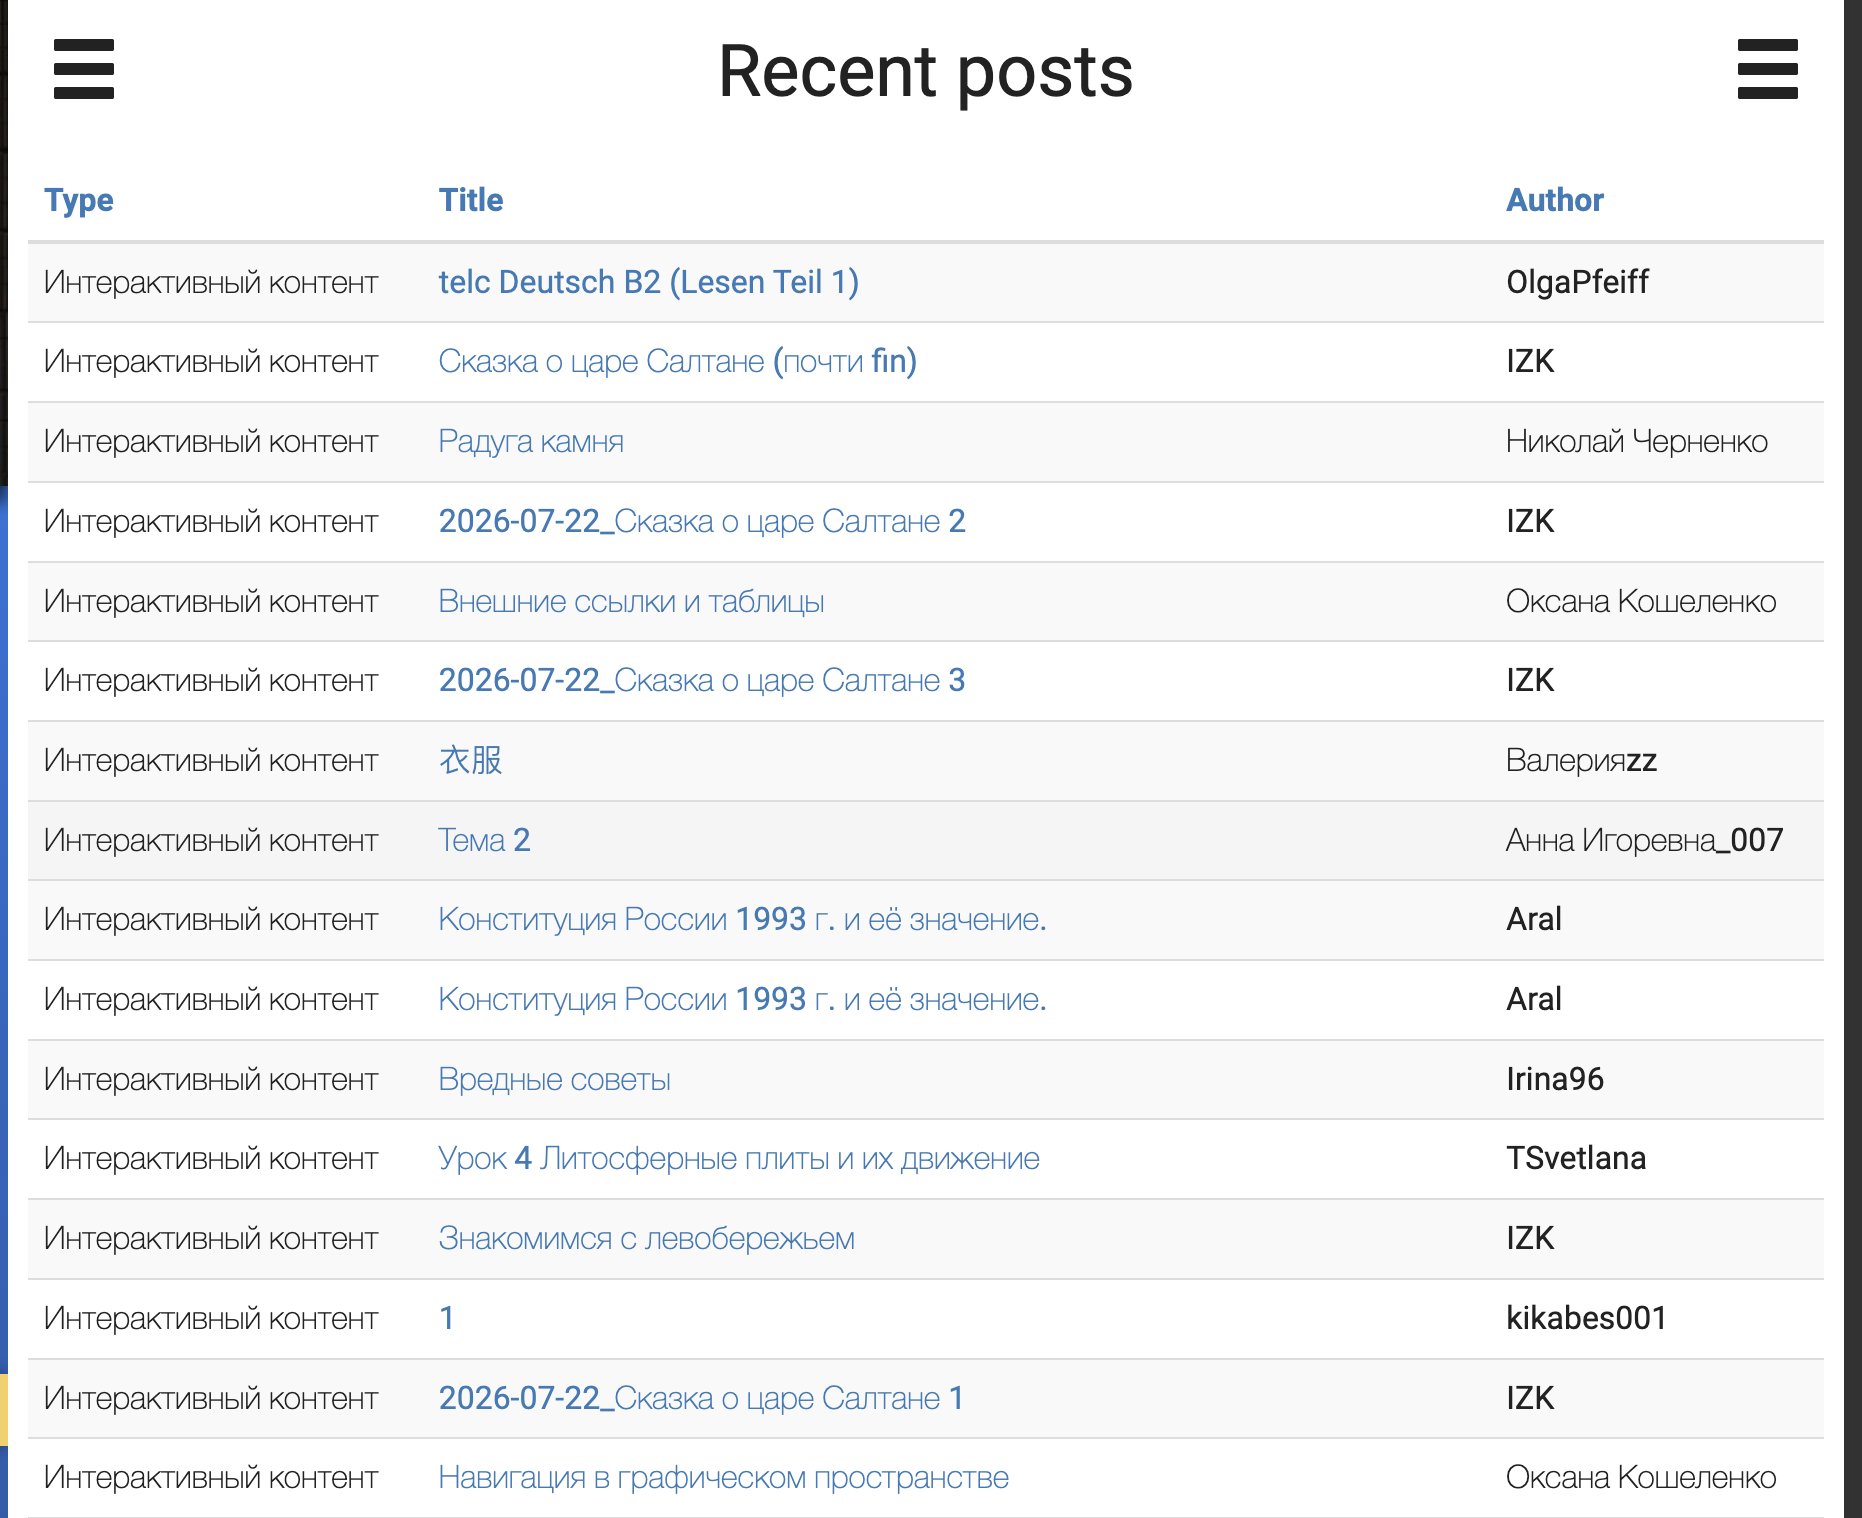The image size is (1862, 1518).
Task: Open Навигация в графическом пространстве post
Action: point(723,1477)
